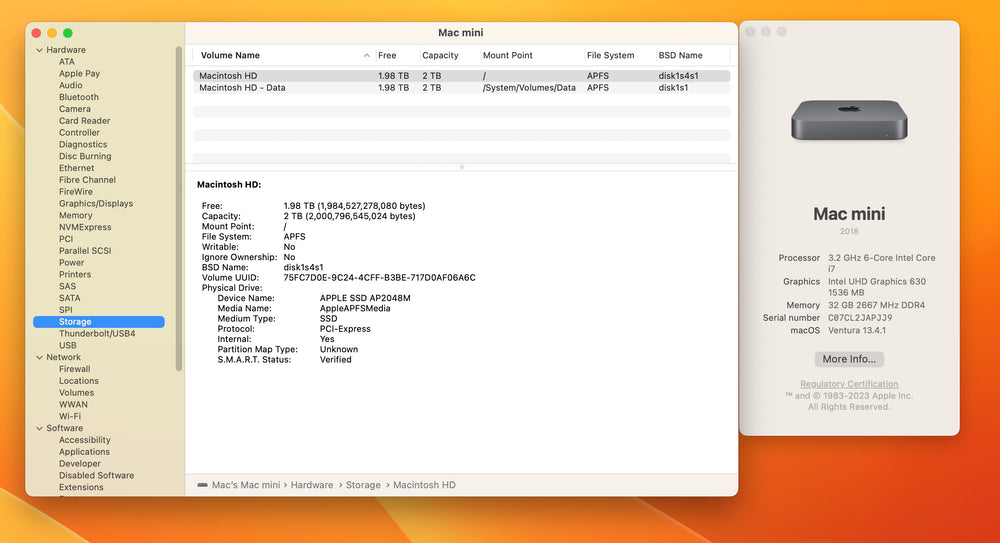Select the Macintosh HD - Data row
1000x543 pixels.
pos(462,88)
